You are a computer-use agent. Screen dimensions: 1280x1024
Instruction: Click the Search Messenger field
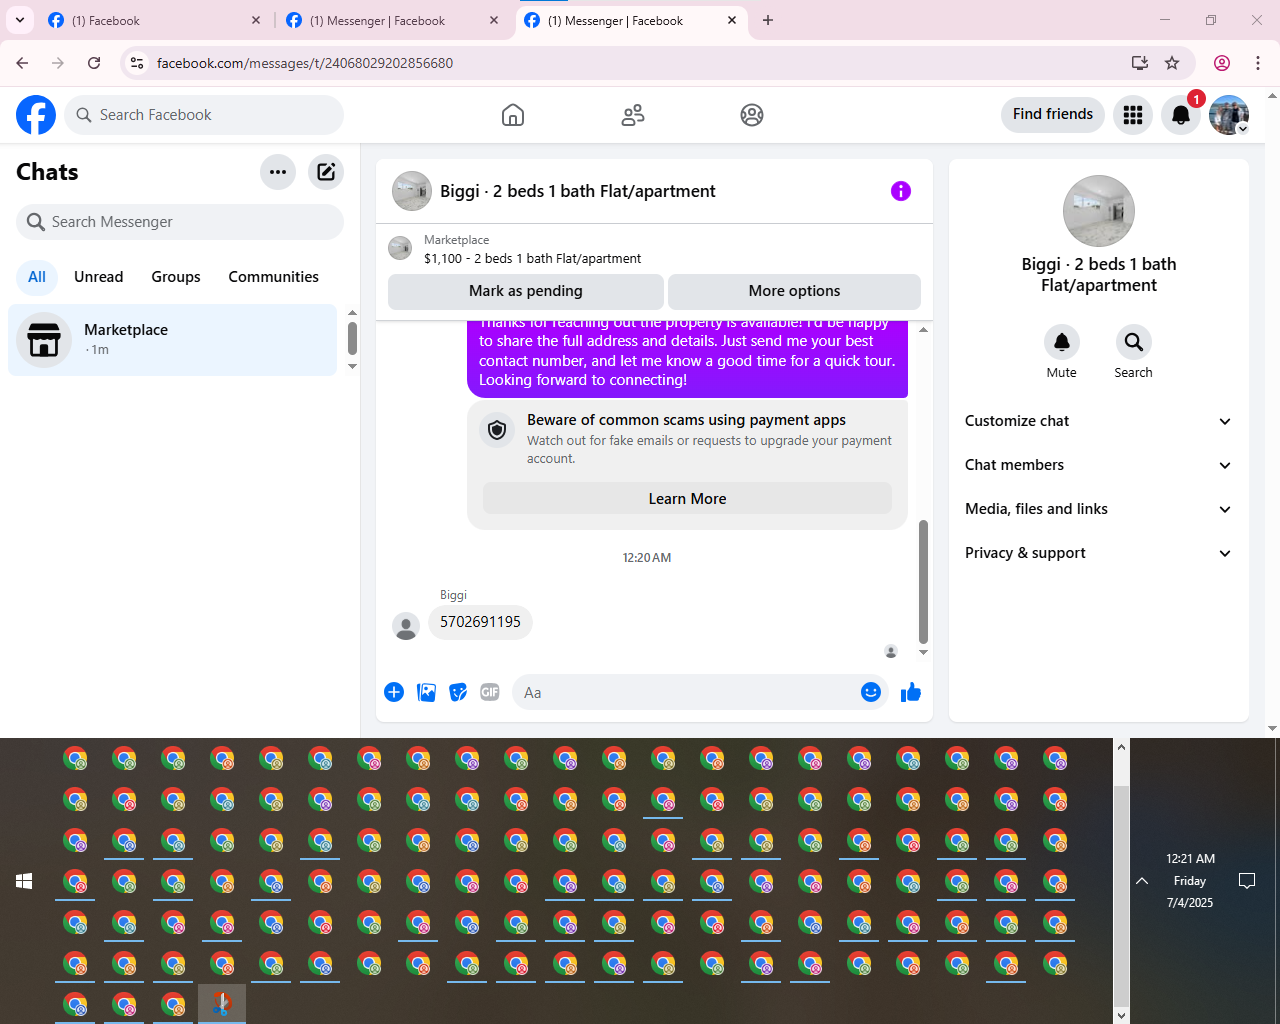(x=180, y=222)
